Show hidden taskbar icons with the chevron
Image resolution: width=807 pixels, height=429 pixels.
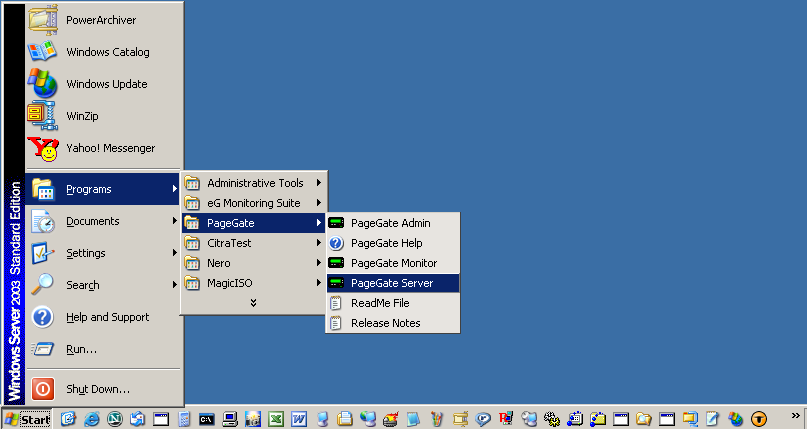pyautogui.click(x=796, y=416)
